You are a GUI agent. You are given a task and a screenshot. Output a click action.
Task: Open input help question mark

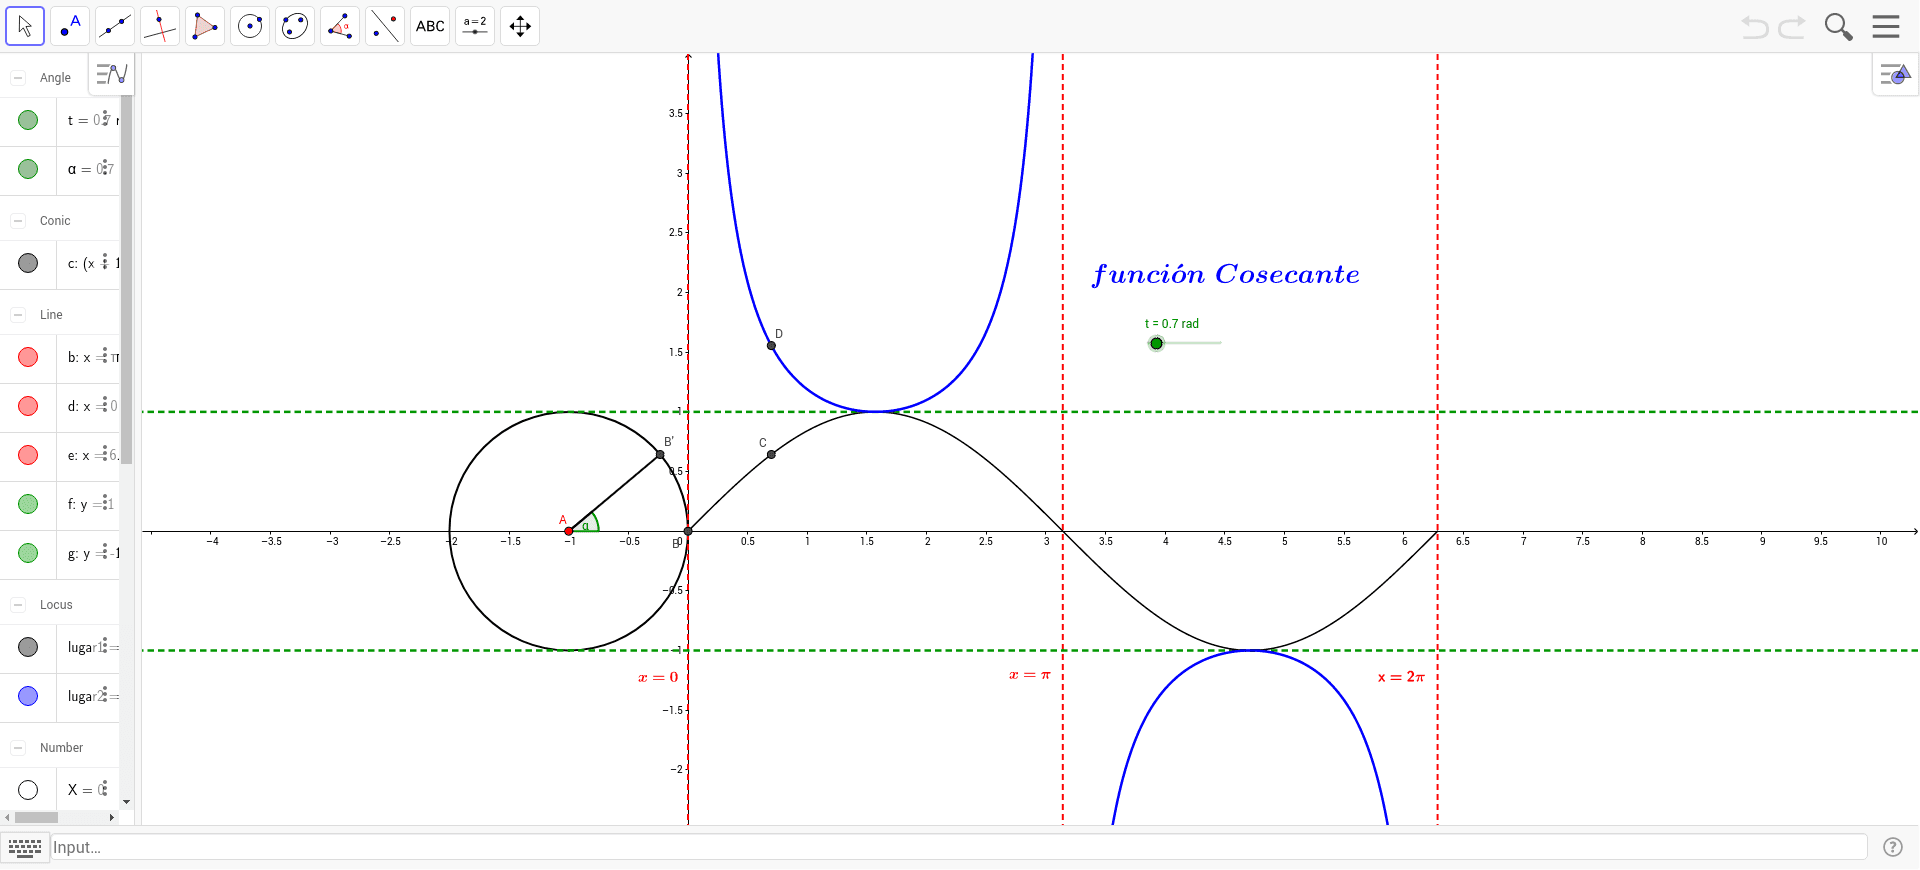click(x=1893, y=847)
